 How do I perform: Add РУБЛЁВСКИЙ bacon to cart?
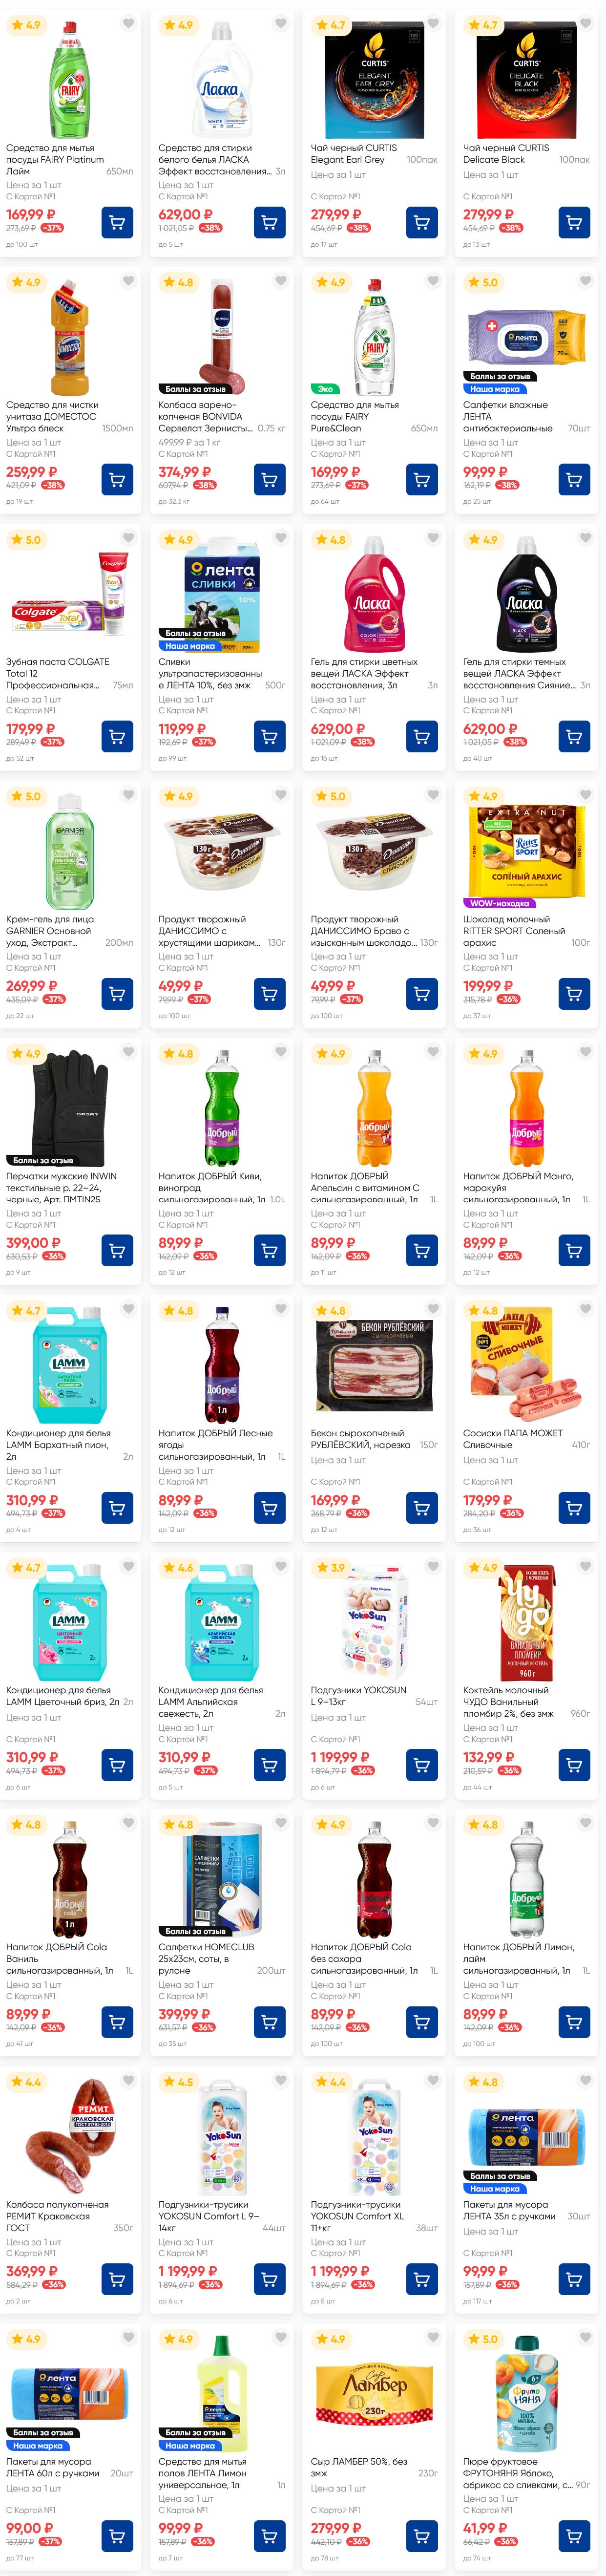pos(421,1507)
